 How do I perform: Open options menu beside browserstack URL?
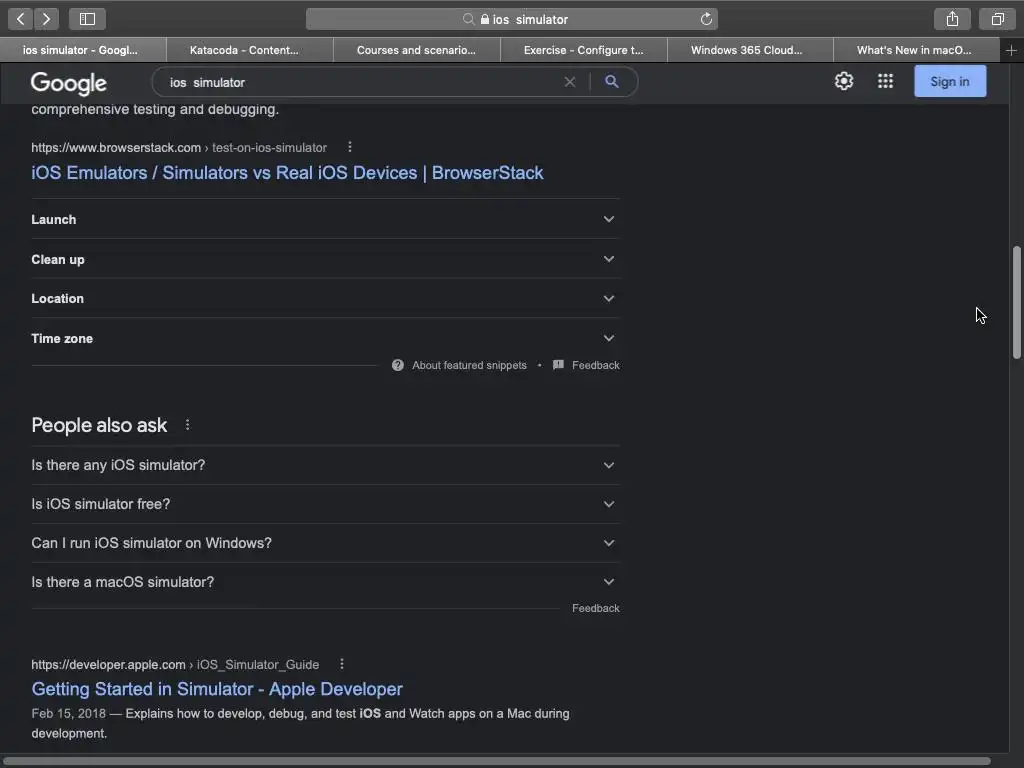point(350,147)
